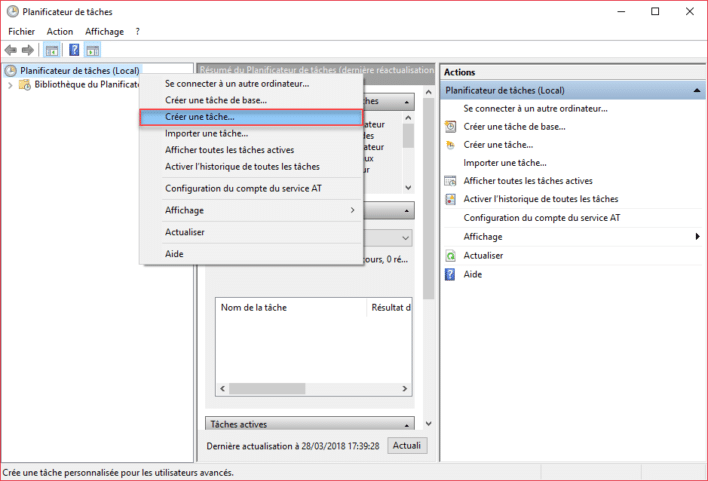Collapse the Planificateur de tâches (Local) actions section

(x=696, y=90)
